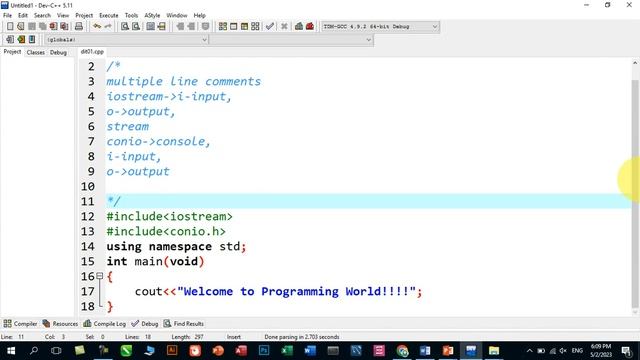Open the Search menu
The width and height of the screenshot is (640, 360).
point(42,15)
